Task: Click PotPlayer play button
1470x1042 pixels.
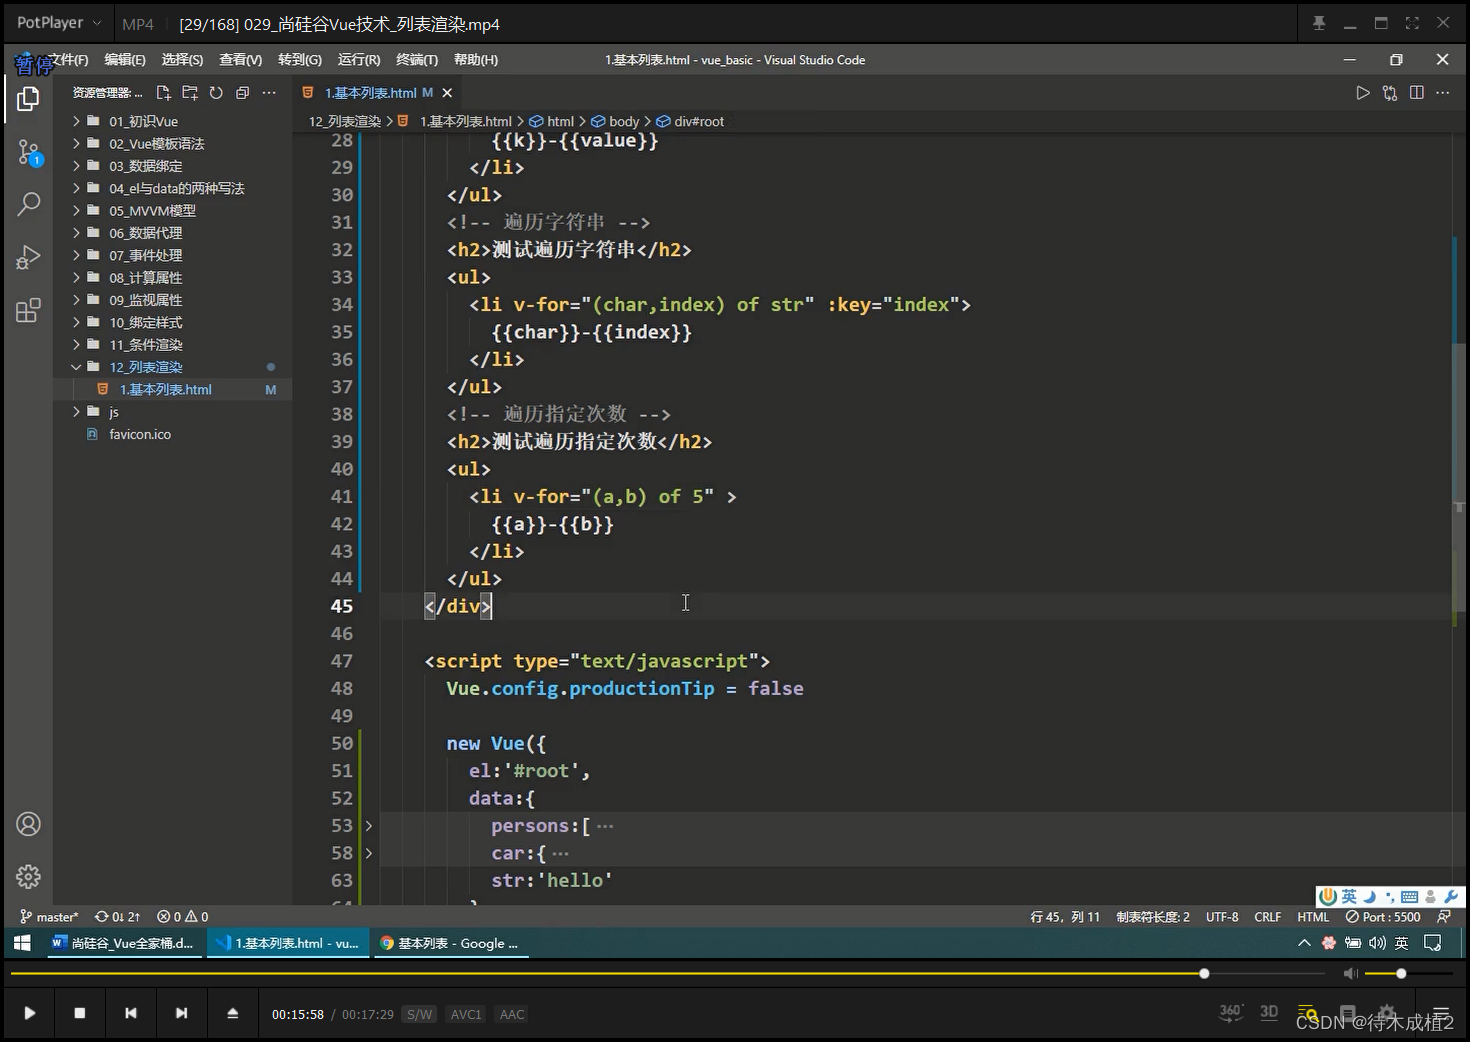Action: (x=30, y=1013)
